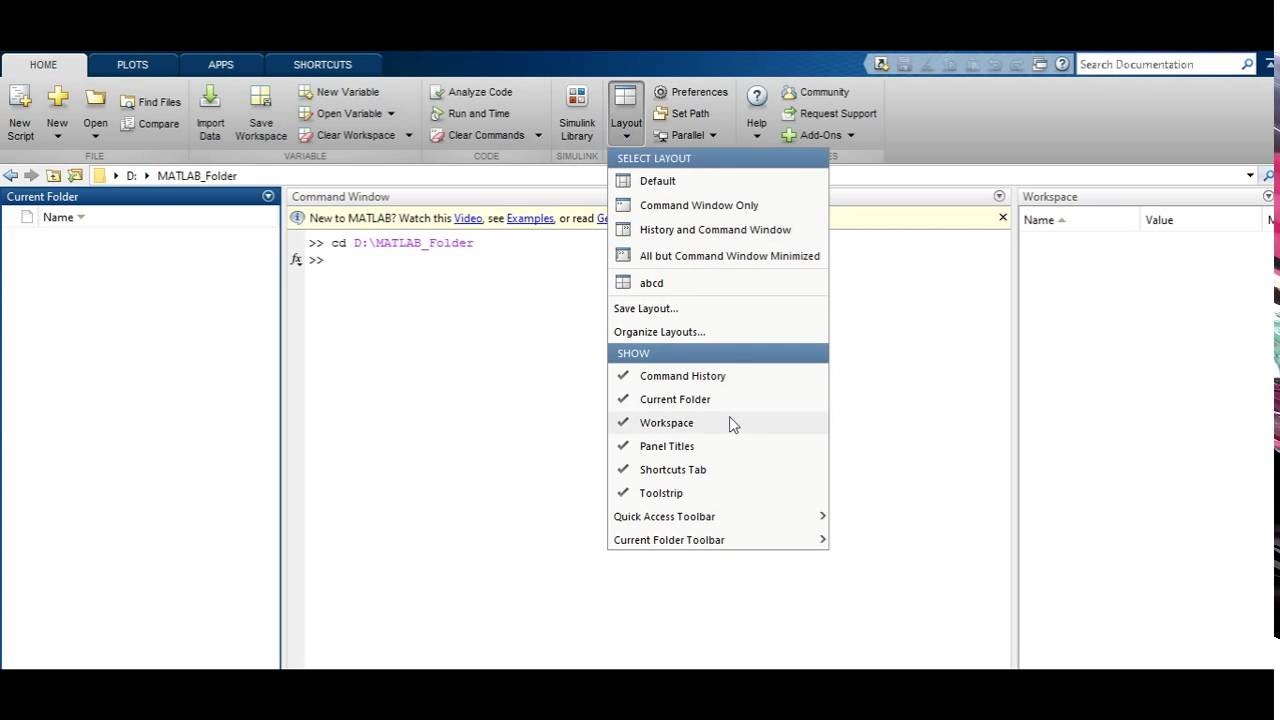Screen dimensions: 1280x720
Task: Click Run and Time
Action: pyautogui.click(x=470, y=114)
